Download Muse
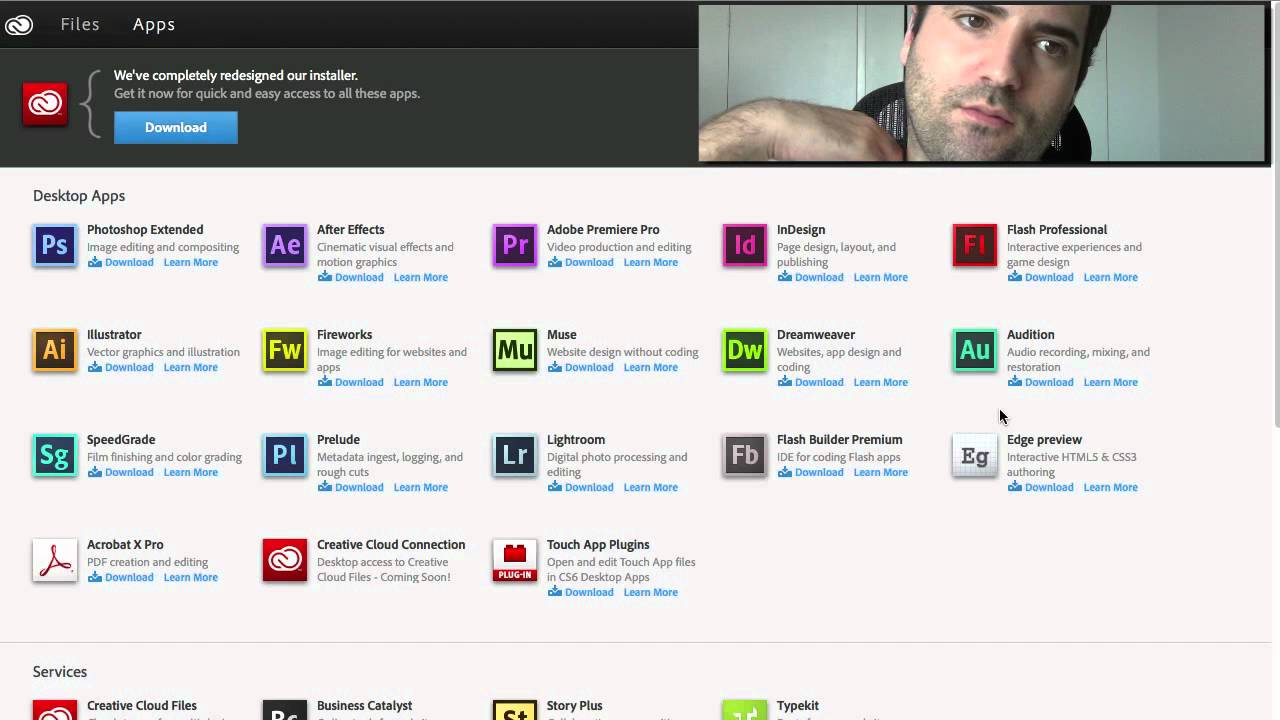The width and height of the screenshot is (1280, 720). click(581, 367)
